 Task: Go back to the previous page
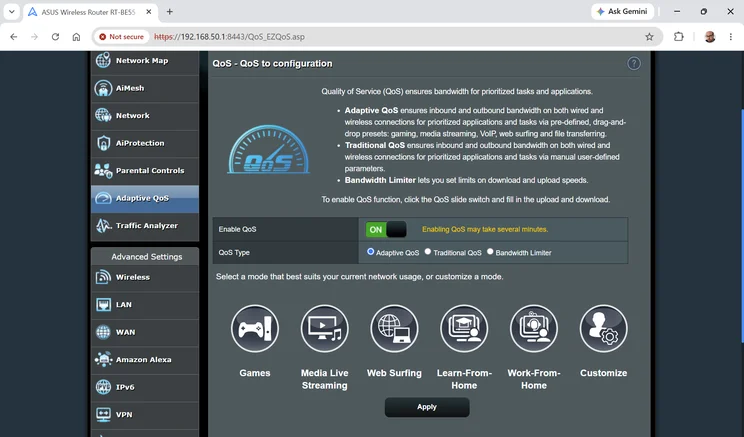click(14, 37)
